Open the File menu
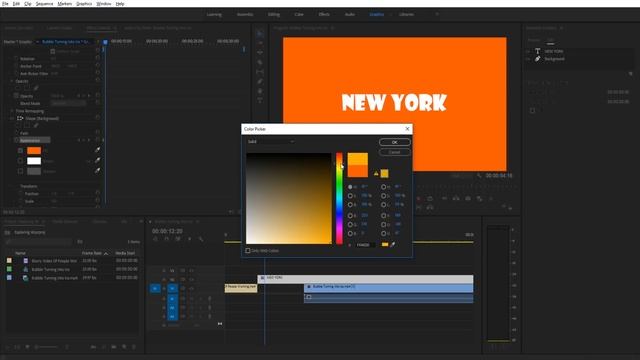 point(5,4)
